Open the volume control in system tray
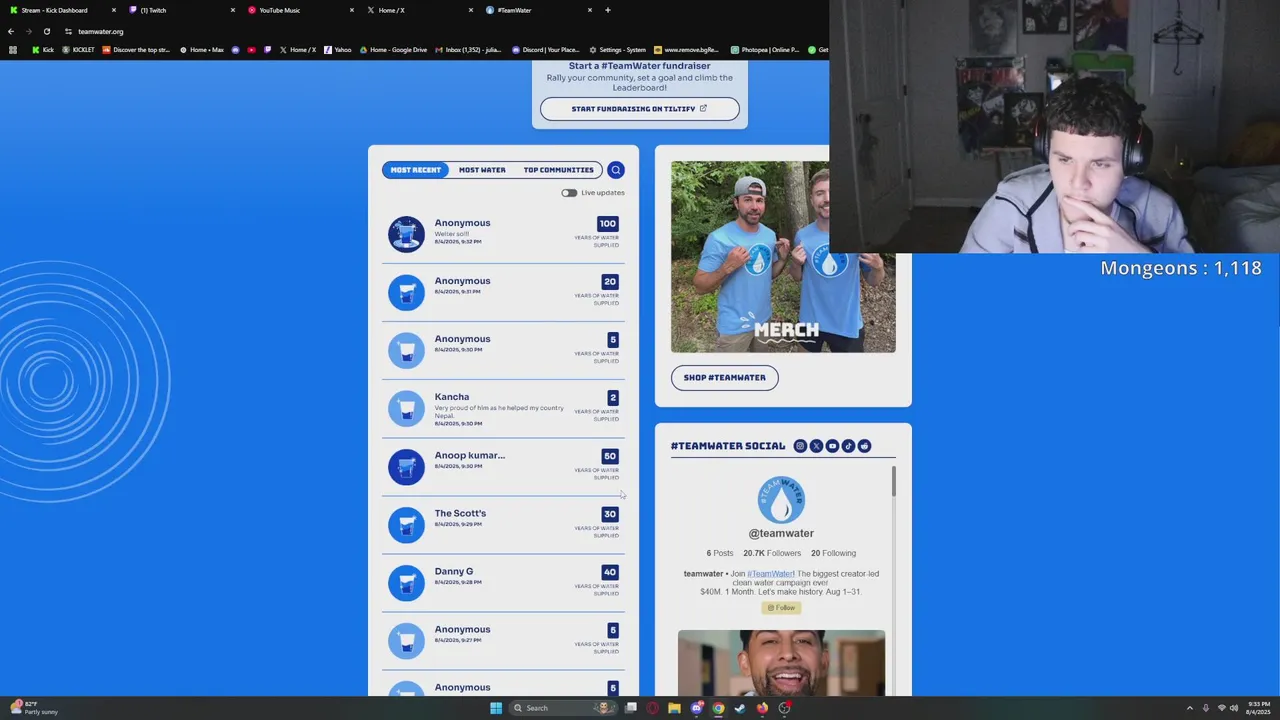1280x720 pixels. click(1234, 708)
